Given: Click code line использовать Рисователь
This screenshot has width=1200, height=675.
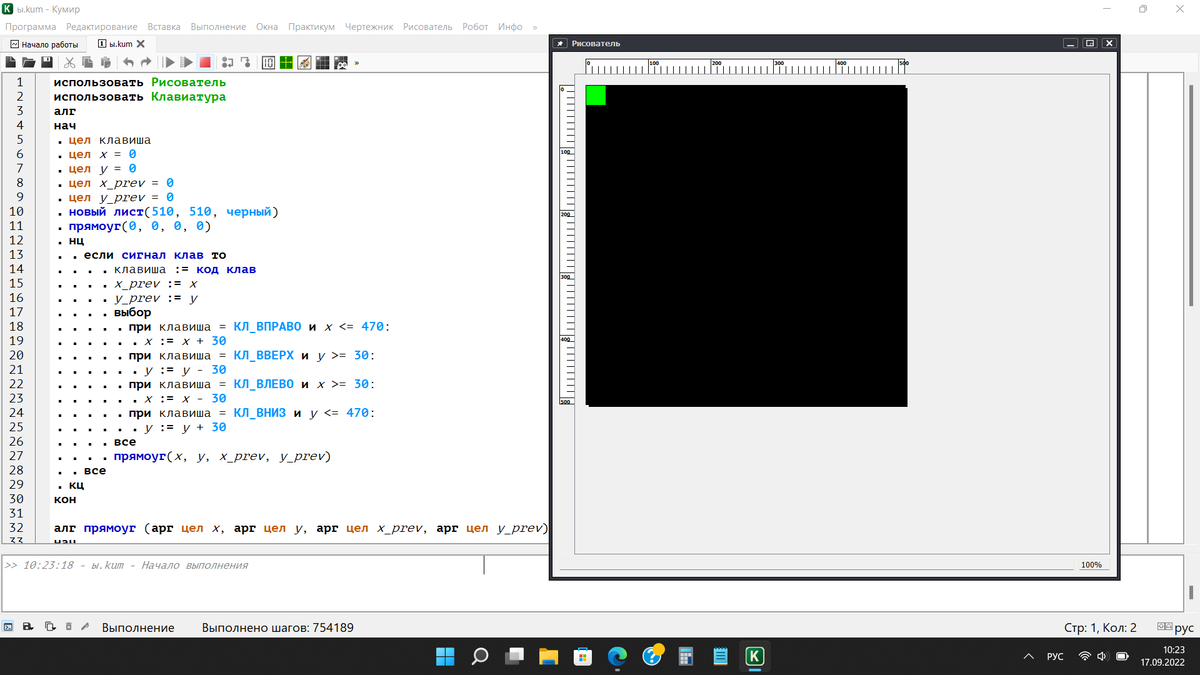Looking at the screenshot, I should coord(139,82).
